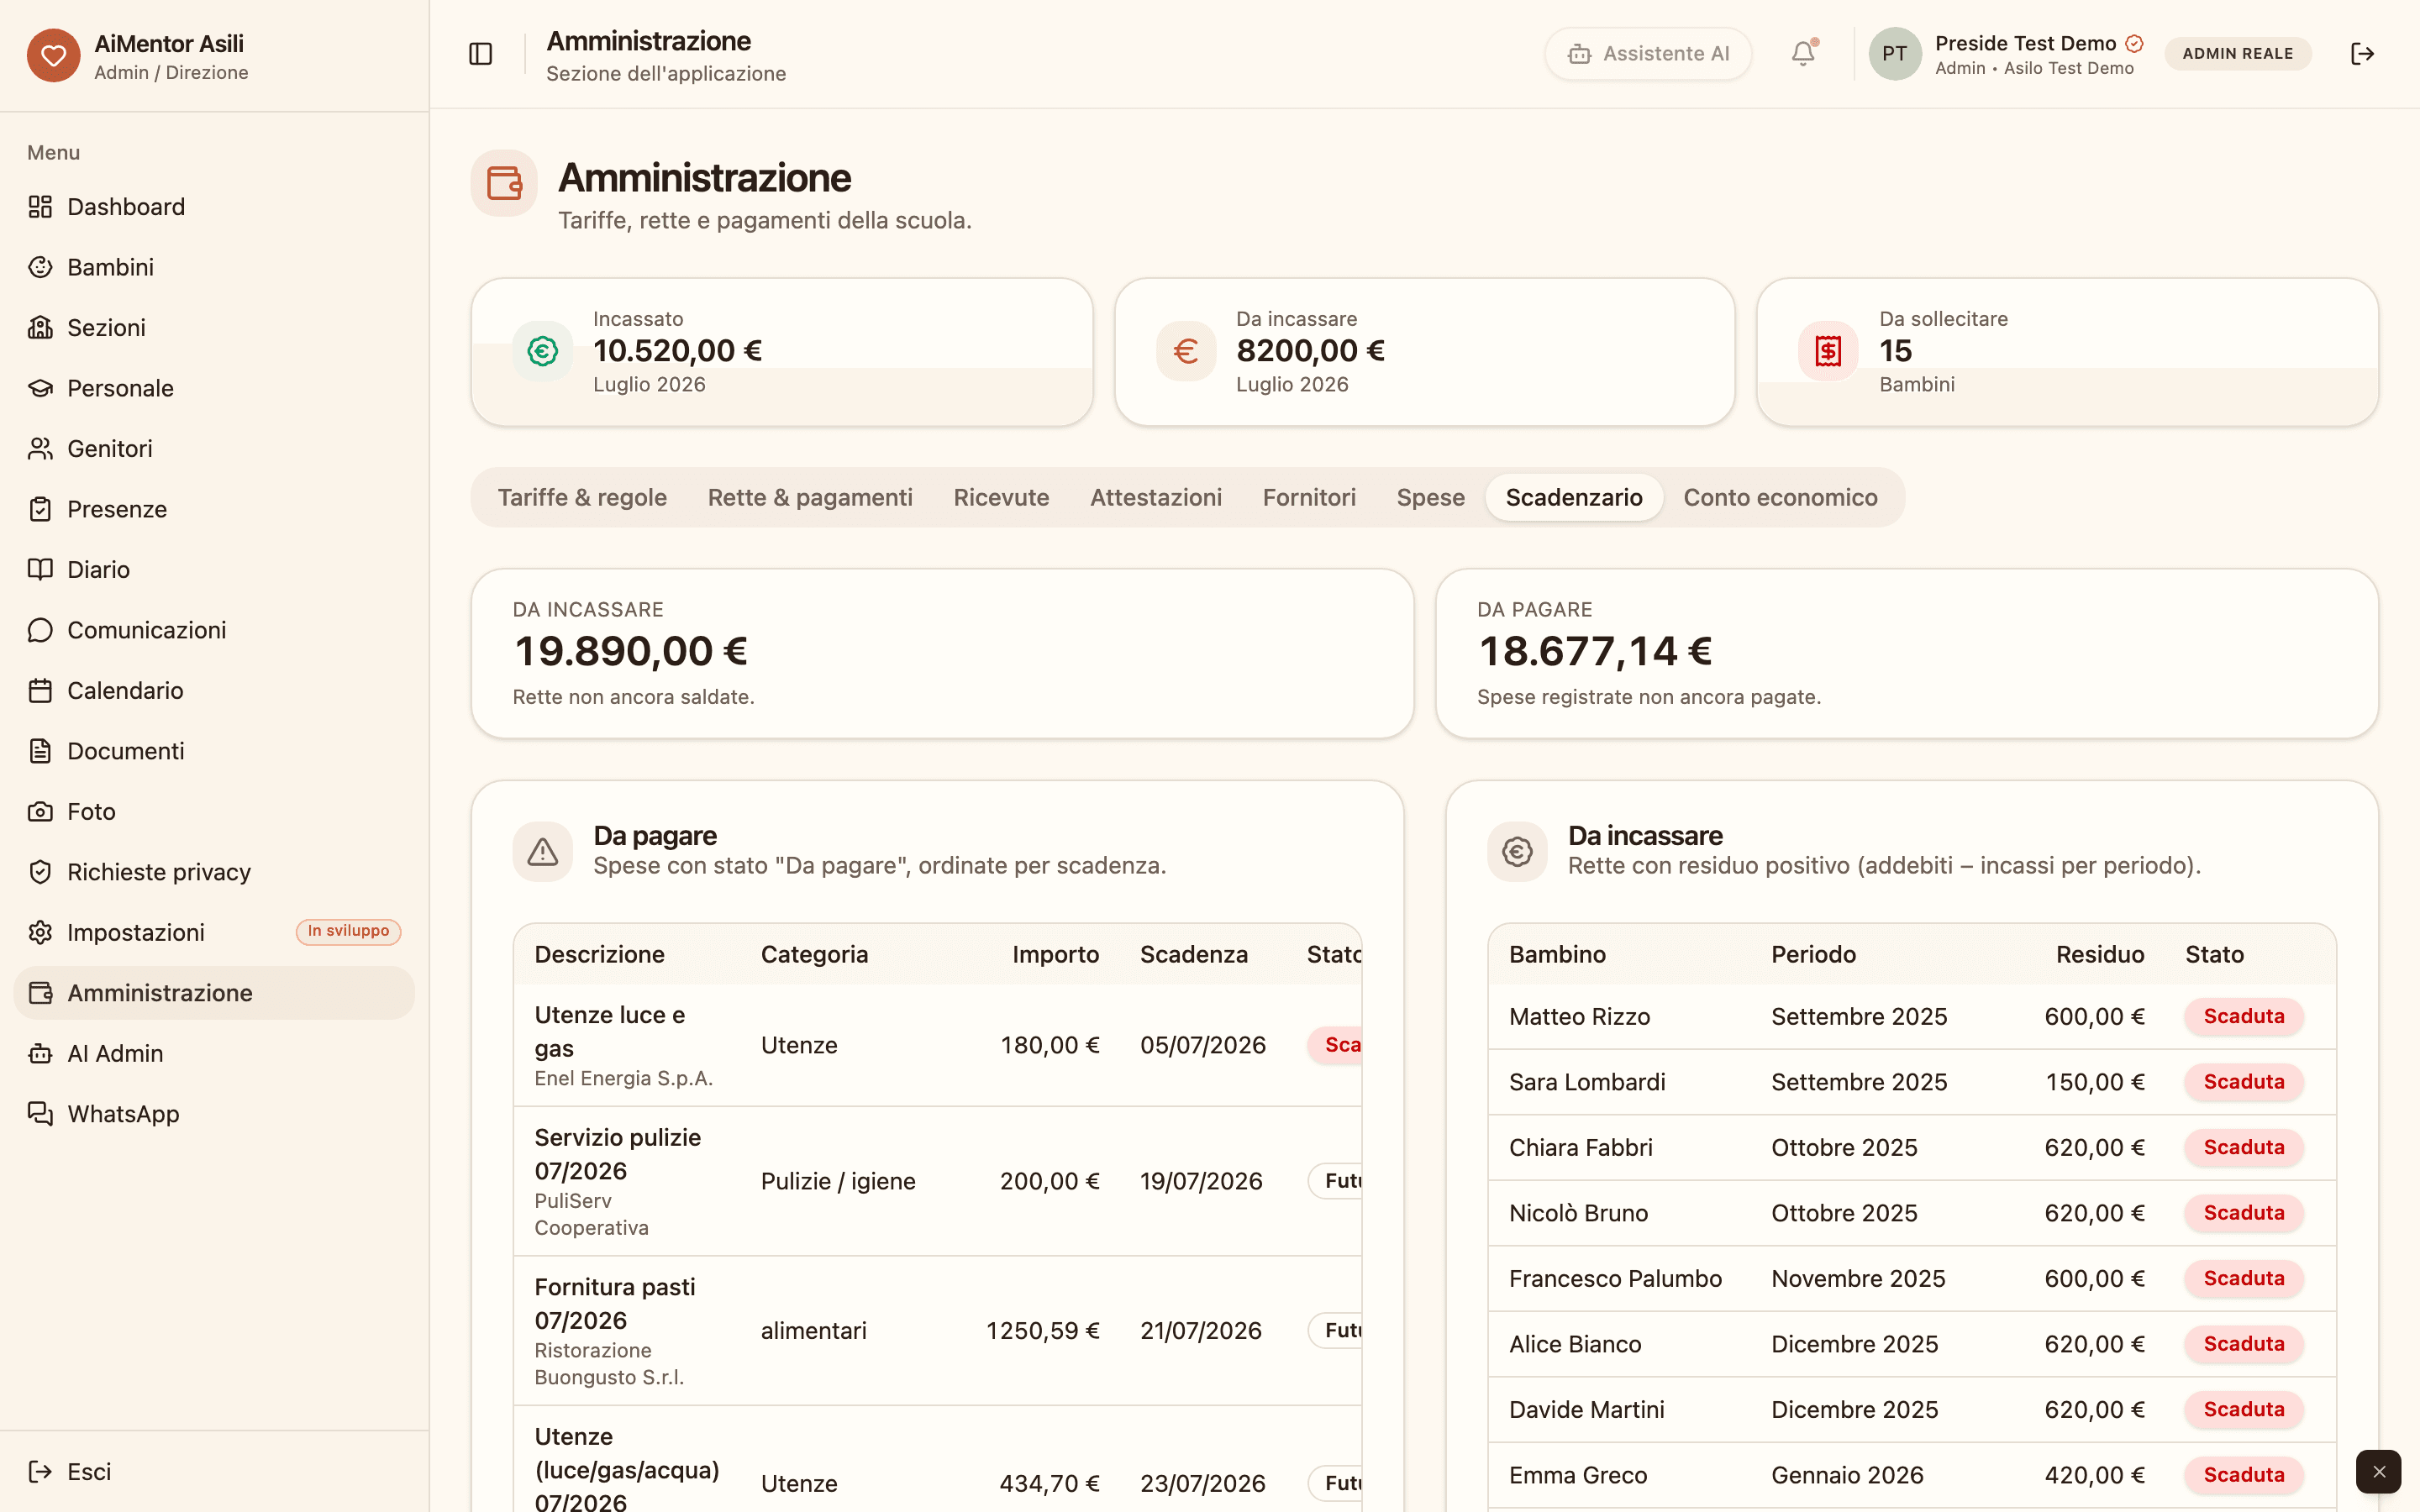Open the Assistente AI button
Image resolution: width=2420 pixels, height=1512 pixels.
click(x=1648, y=54)
